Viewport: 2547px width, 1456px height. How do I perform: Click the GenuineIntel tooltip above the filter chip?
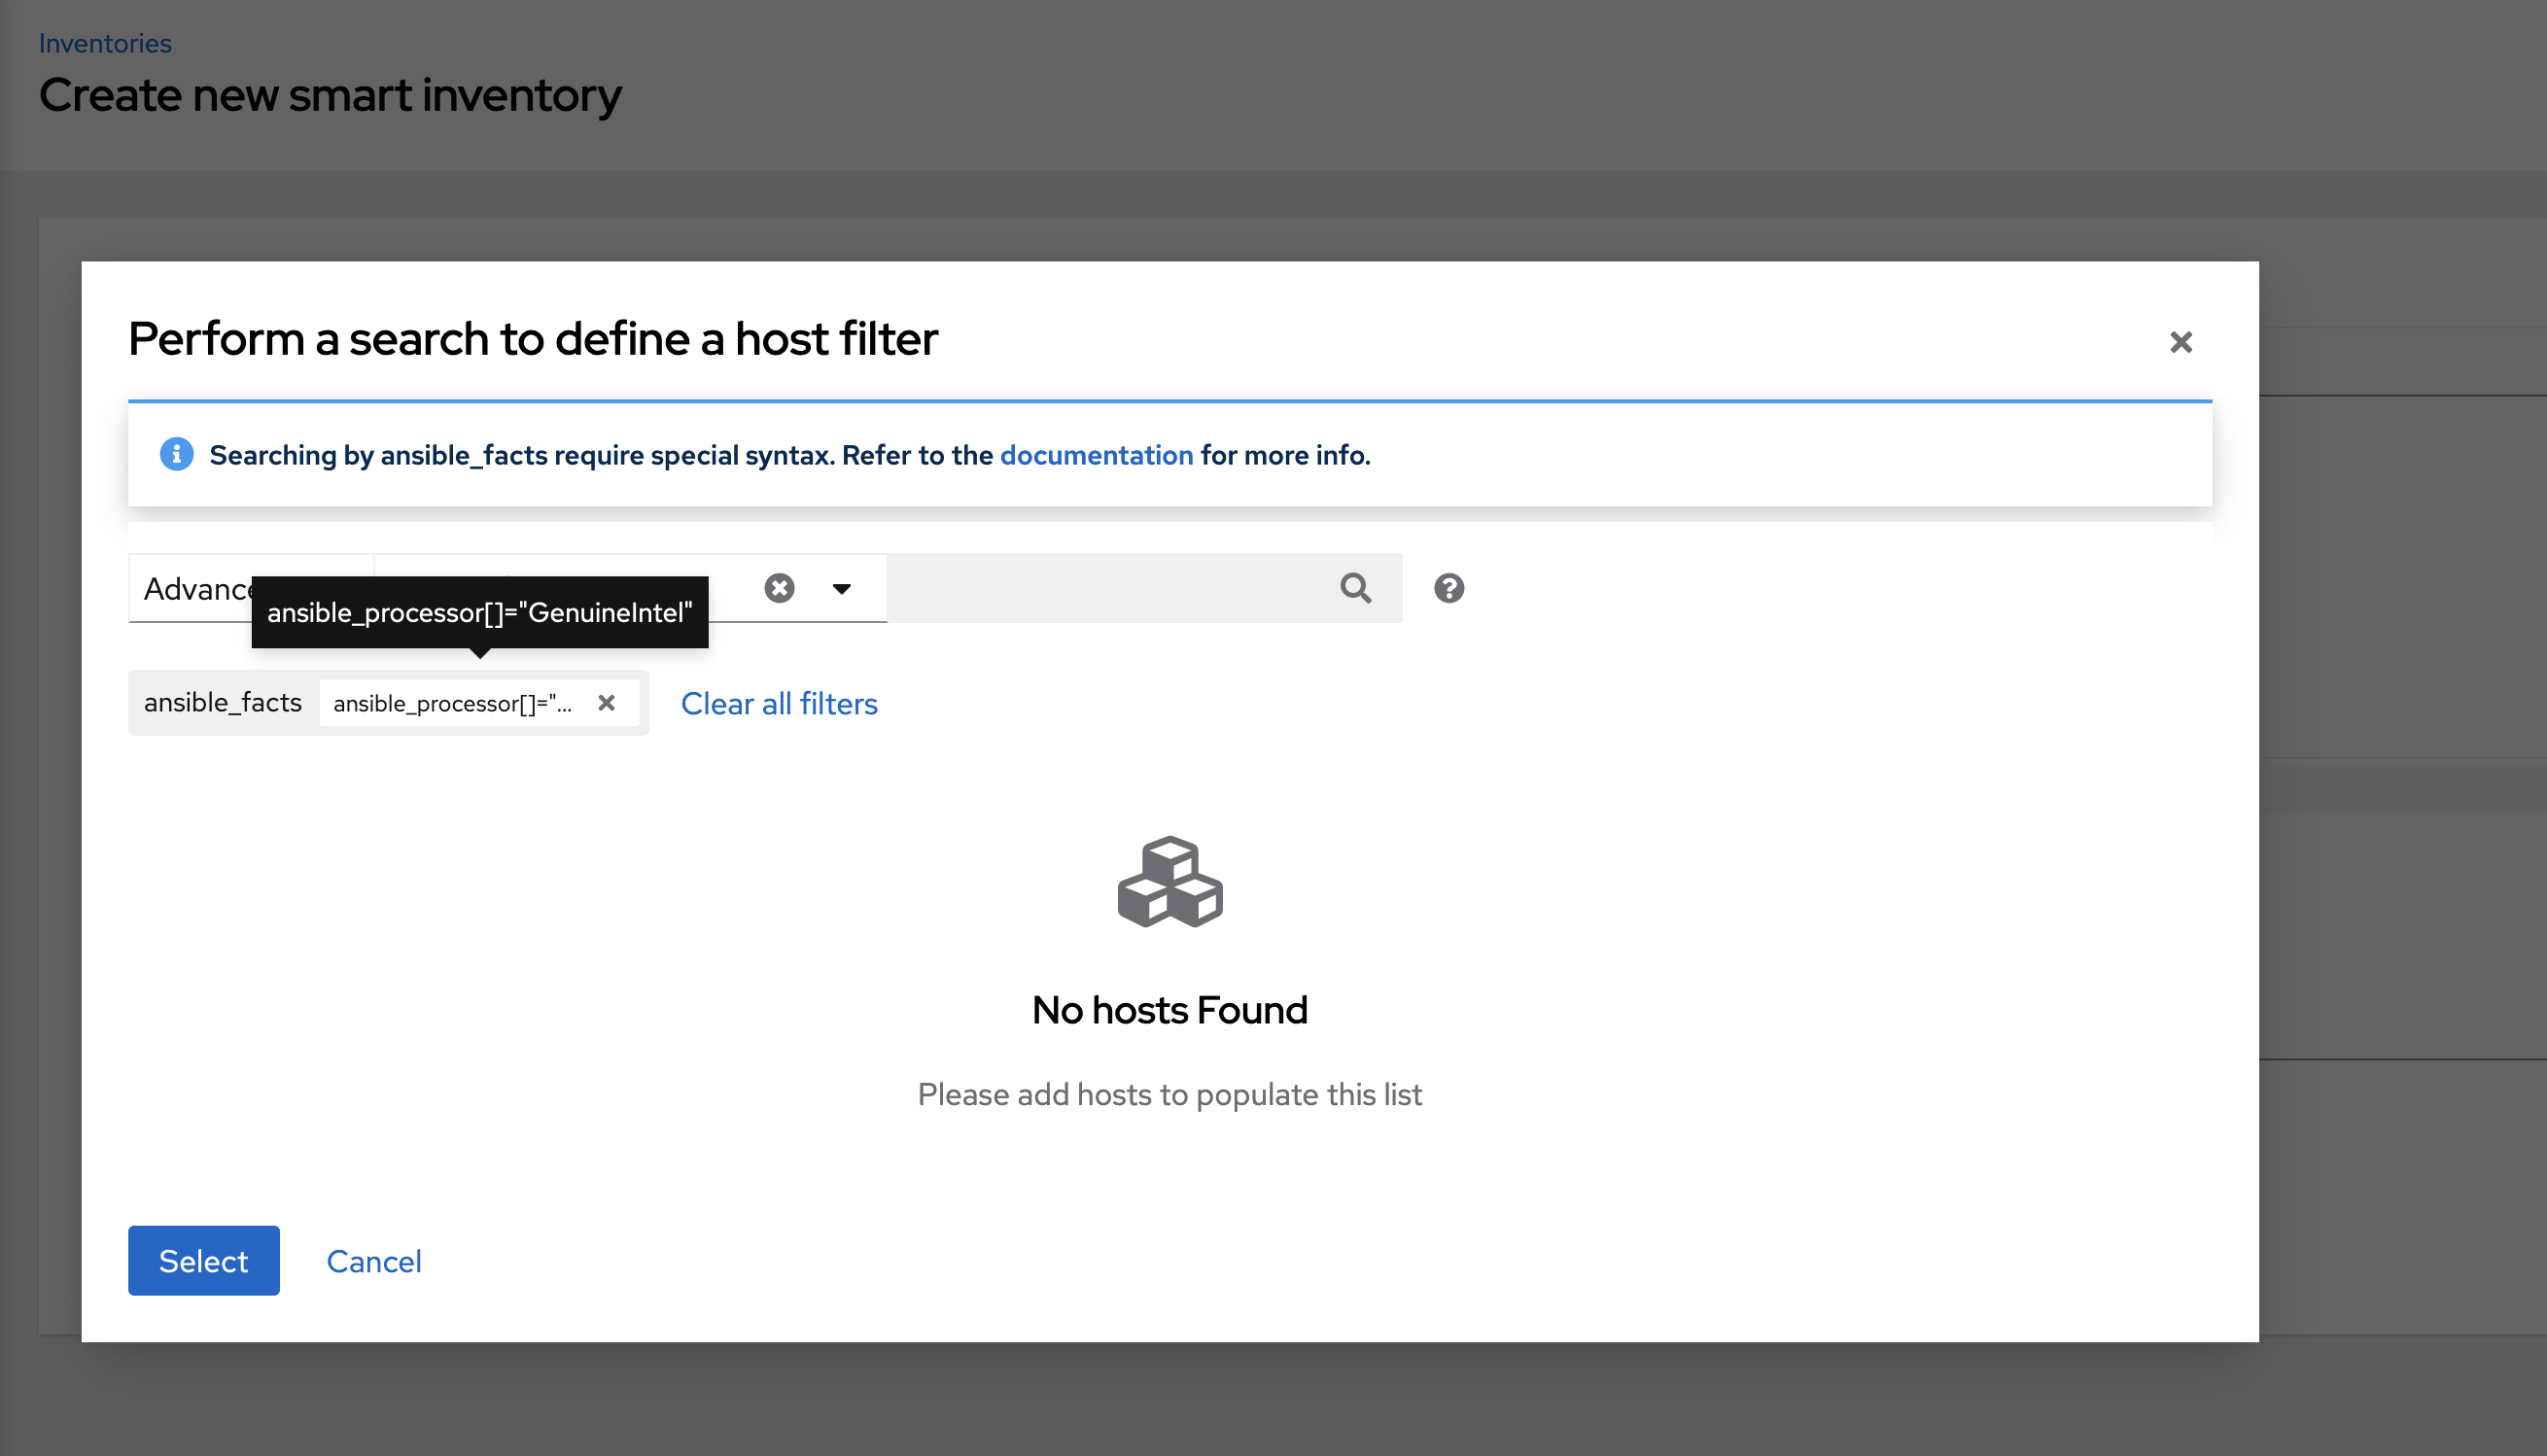480,612
